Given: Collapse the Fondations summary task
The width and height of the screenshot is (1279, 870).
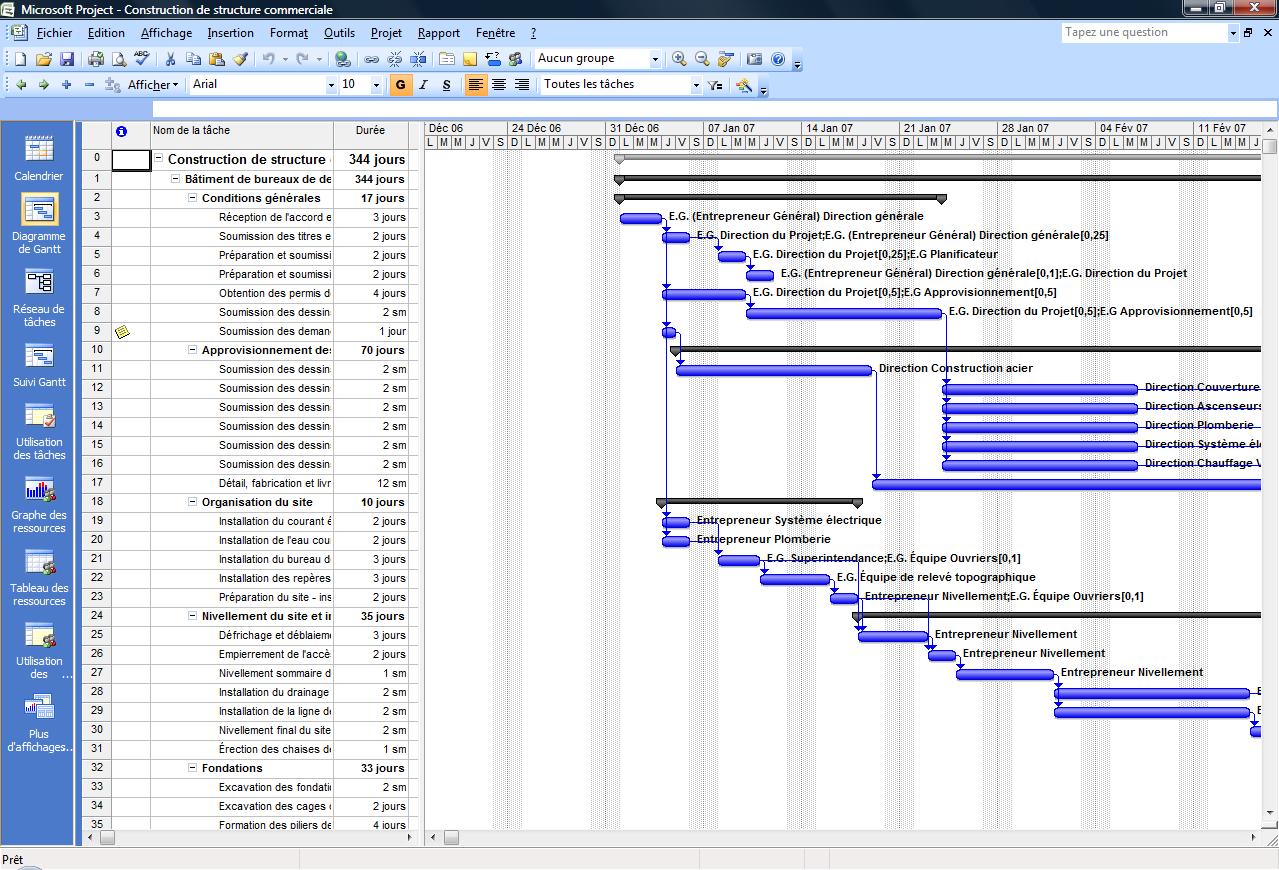Looking at the screenshot, I should 193,768.
